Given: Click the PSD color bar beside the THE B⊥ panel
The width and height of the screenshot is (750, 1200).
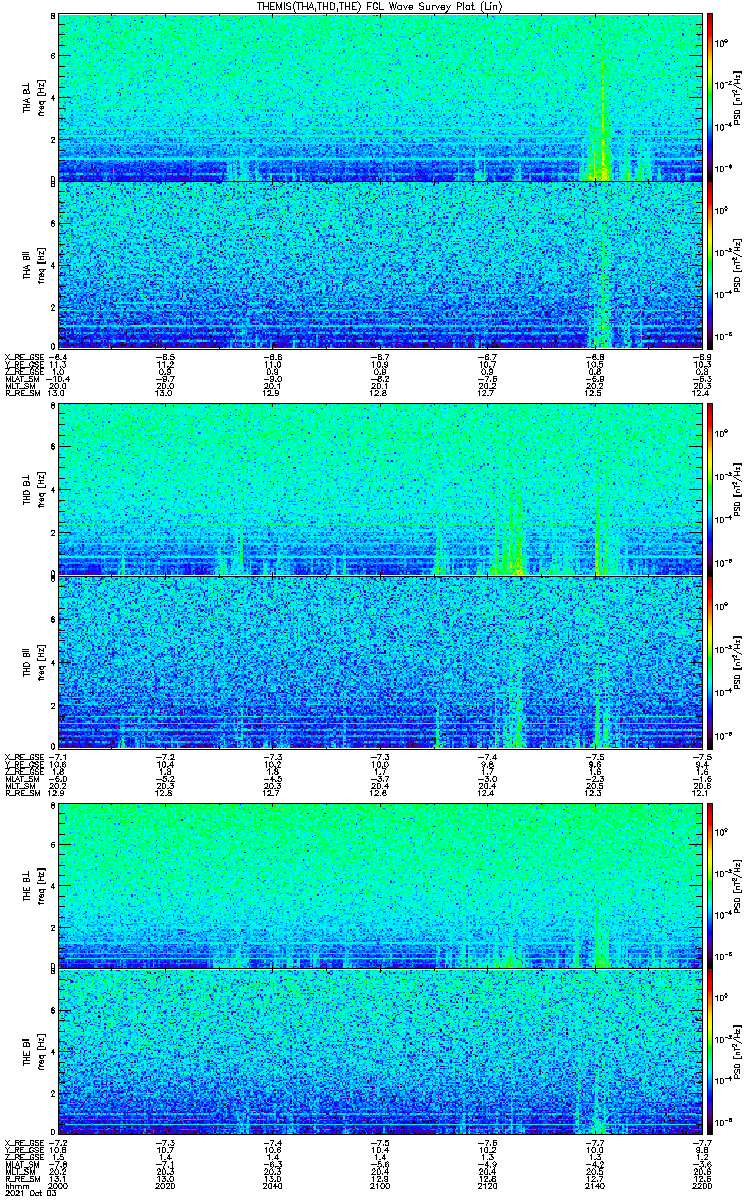Looking at the screenshot, I should click(x=710, y=885).
